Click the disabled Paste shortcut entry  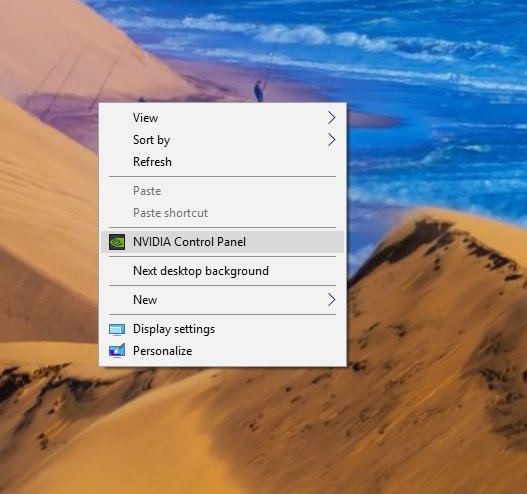coord(222,213)
